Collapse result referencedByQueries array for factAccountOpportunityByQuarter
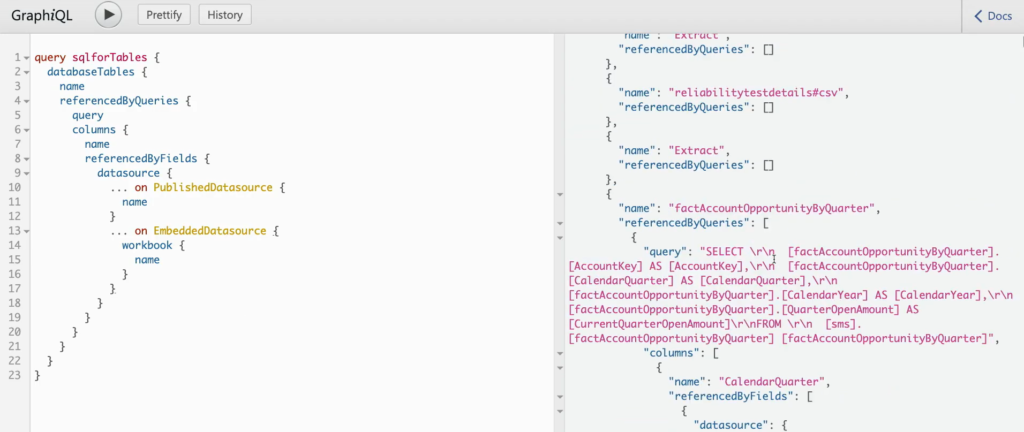 coord(560,223)
